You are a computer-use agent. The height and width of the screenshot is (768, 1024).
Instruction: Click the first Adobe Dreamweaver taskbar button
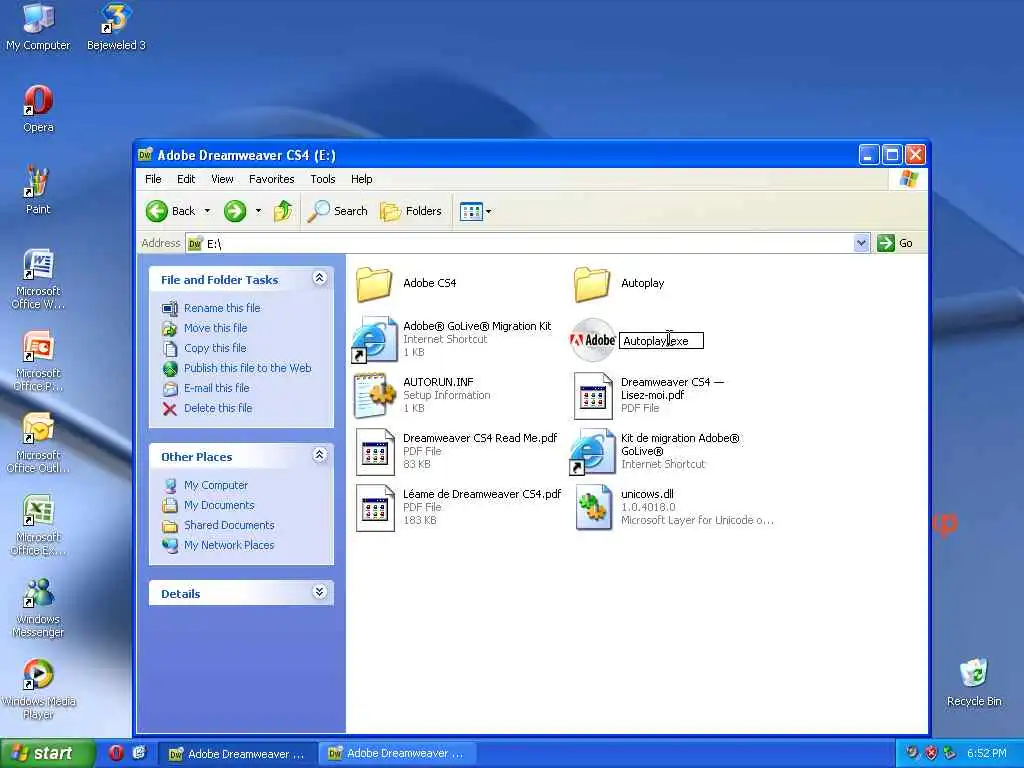tap(237, 754)
